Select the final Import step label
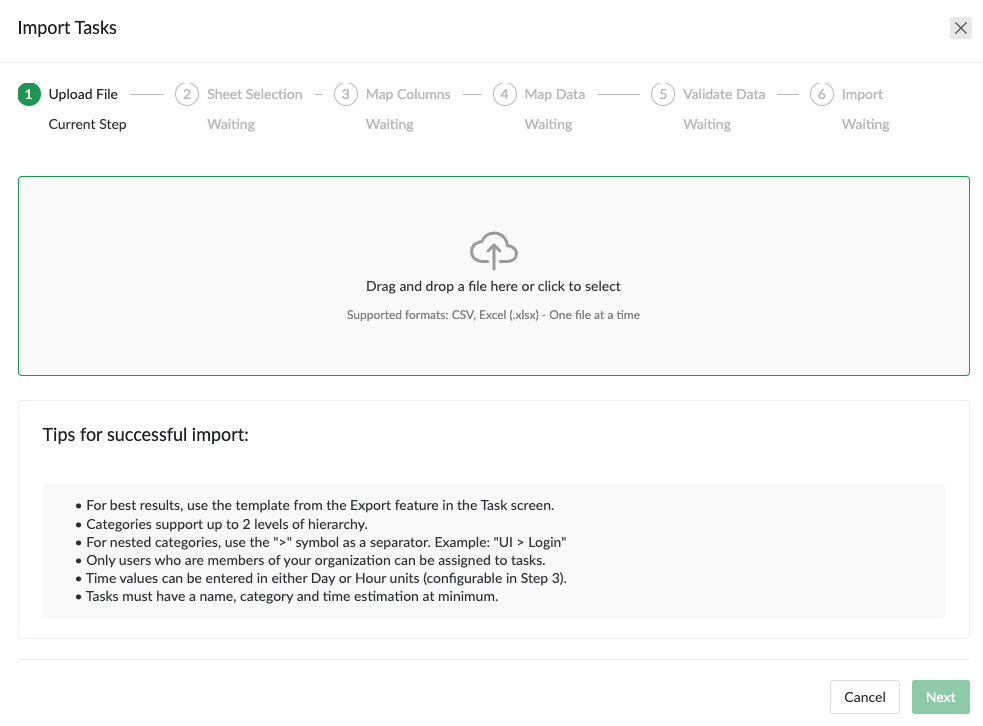Image resolution: width=983 pixels, height=726 pixels. 862,94
